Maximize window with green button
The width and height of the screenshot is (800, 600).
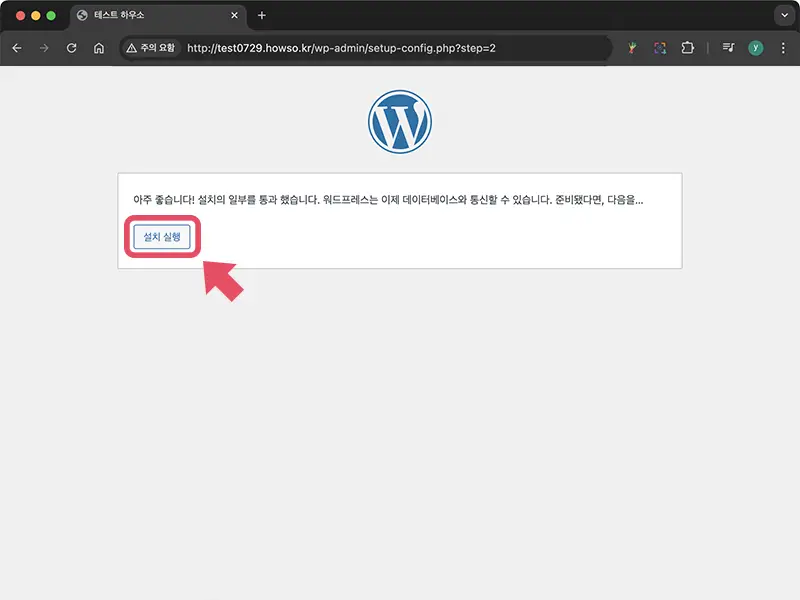tap(51, 15)
